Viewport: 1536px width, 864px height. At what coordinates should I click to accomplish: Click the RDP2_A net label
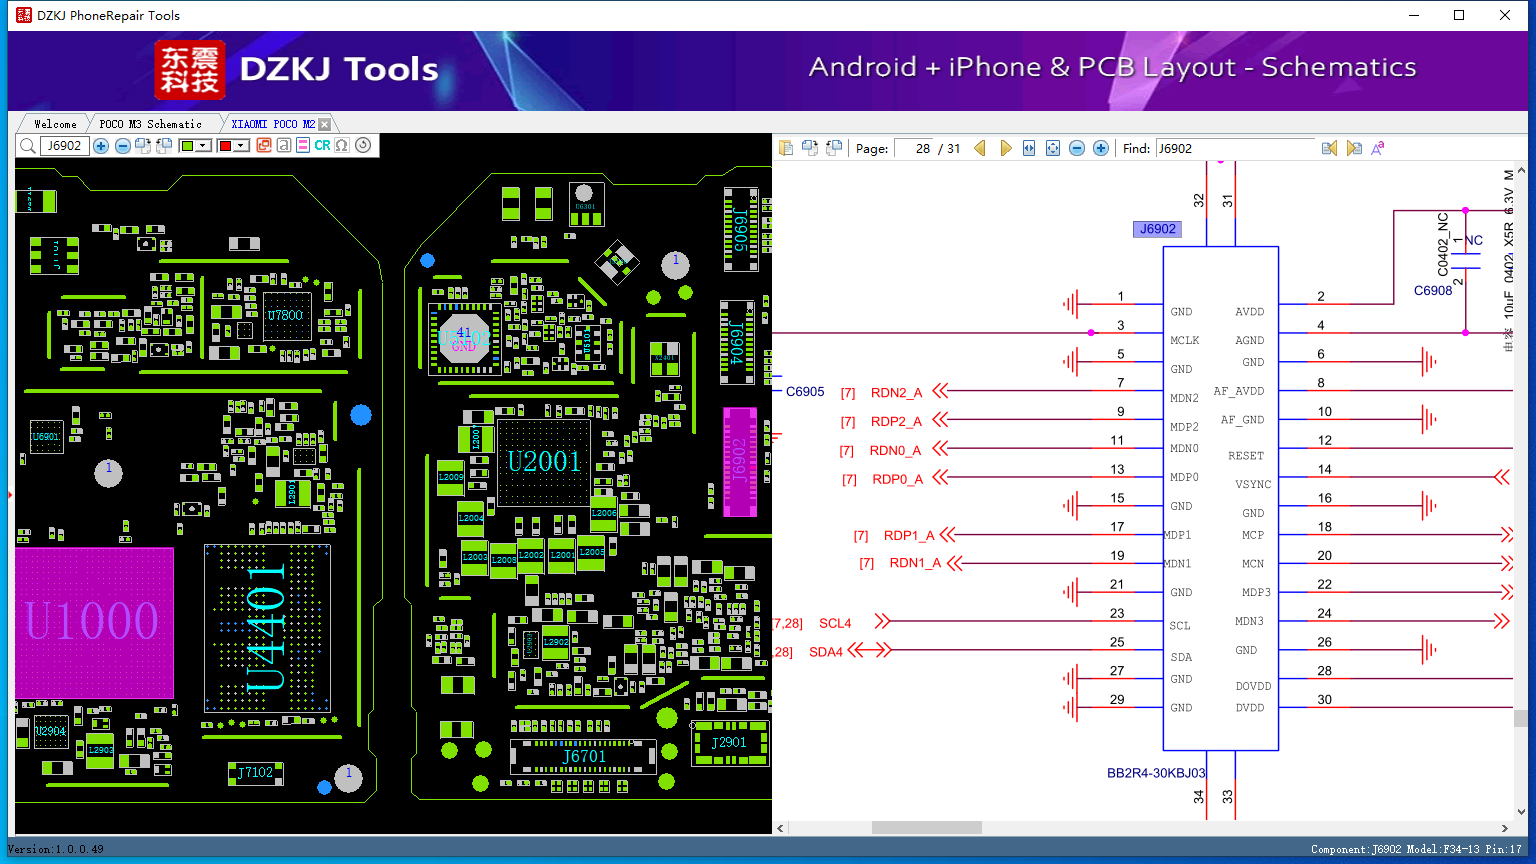point(896,421)
